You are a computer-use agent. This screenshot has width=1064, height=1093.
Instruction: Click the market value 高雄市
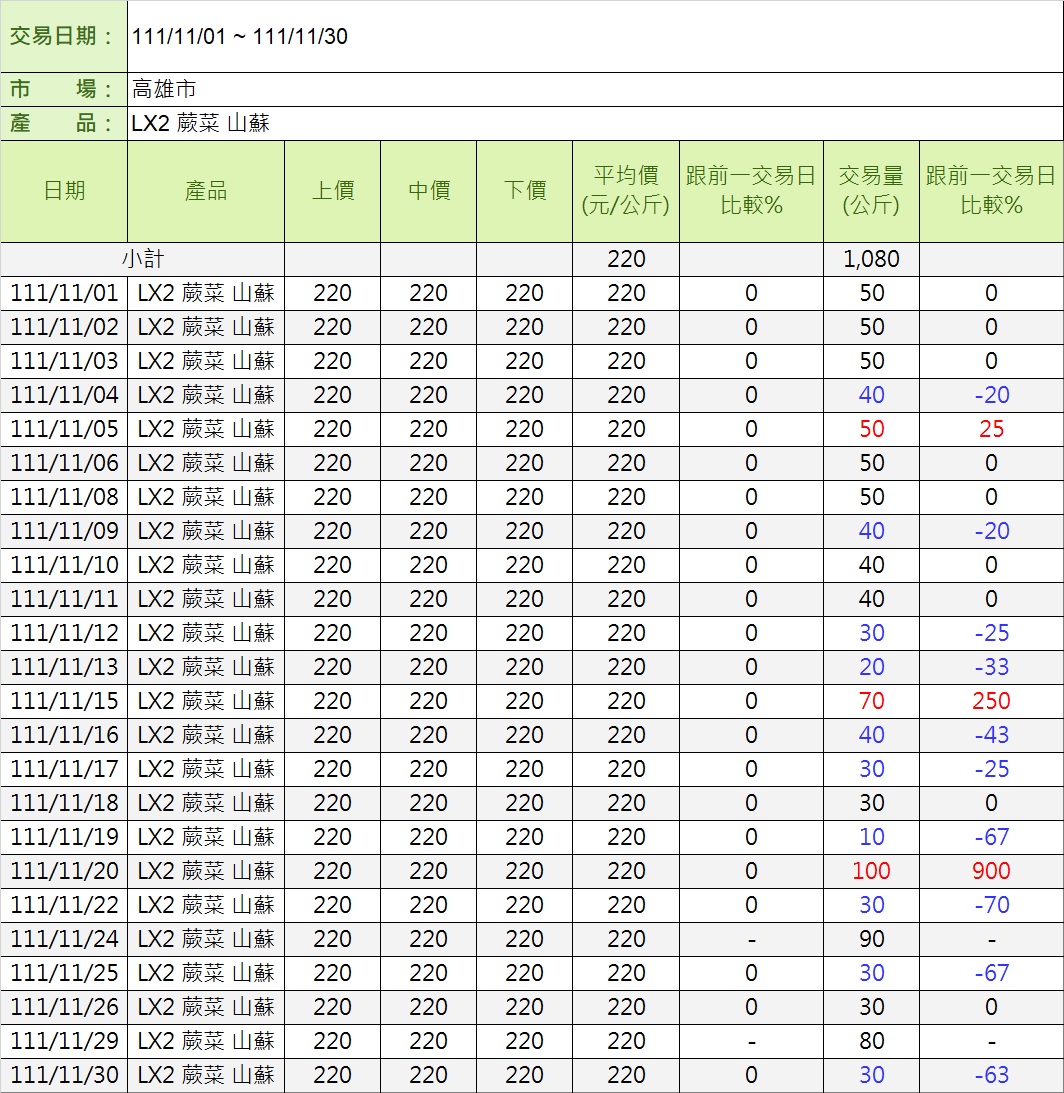click(164, 89)
